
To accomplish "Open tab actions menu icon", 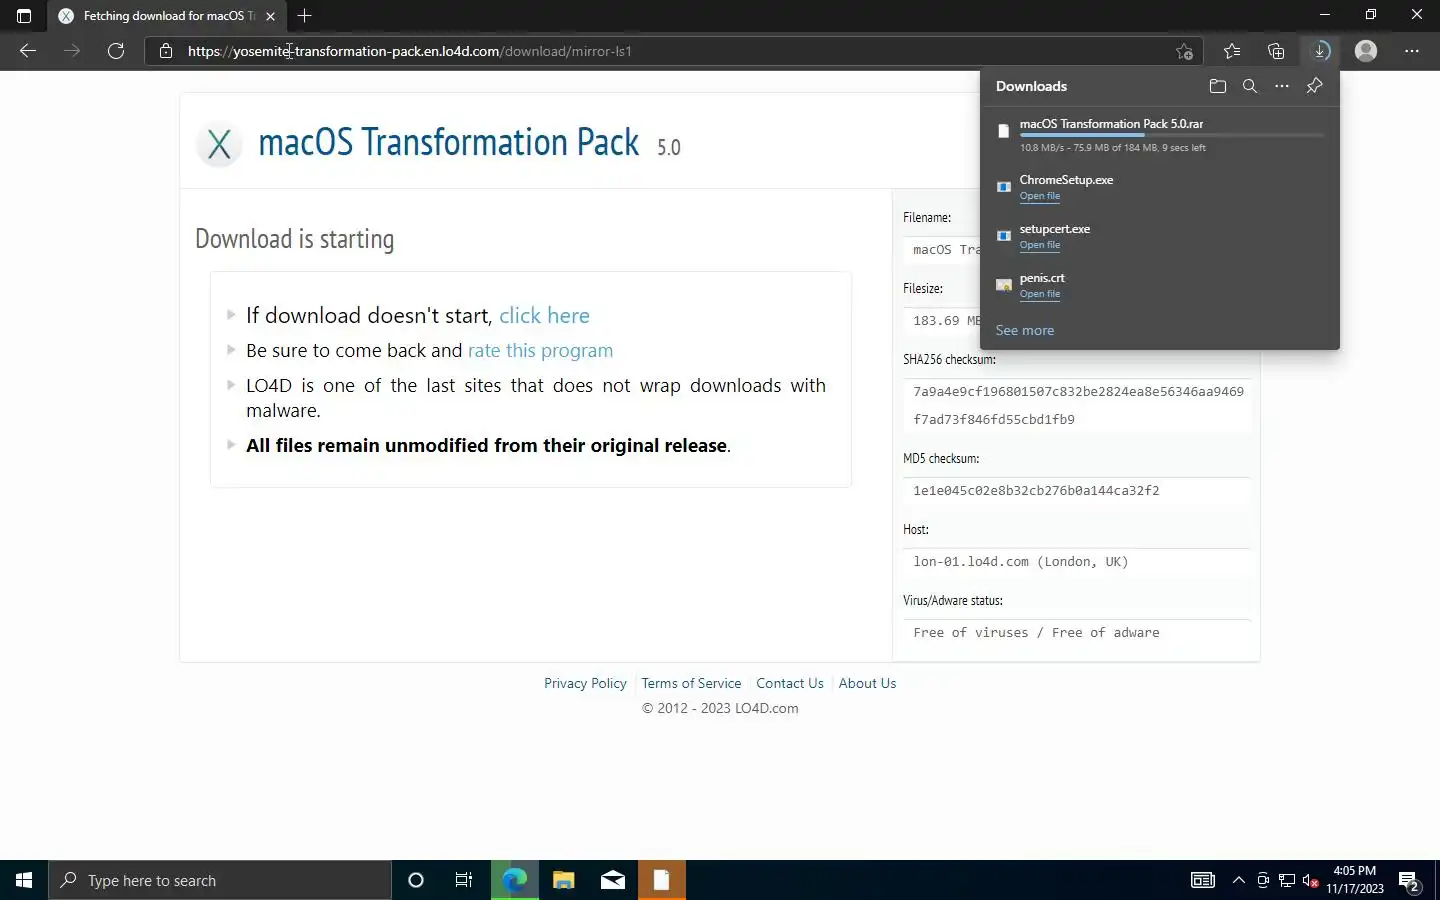I will [24, 16].
